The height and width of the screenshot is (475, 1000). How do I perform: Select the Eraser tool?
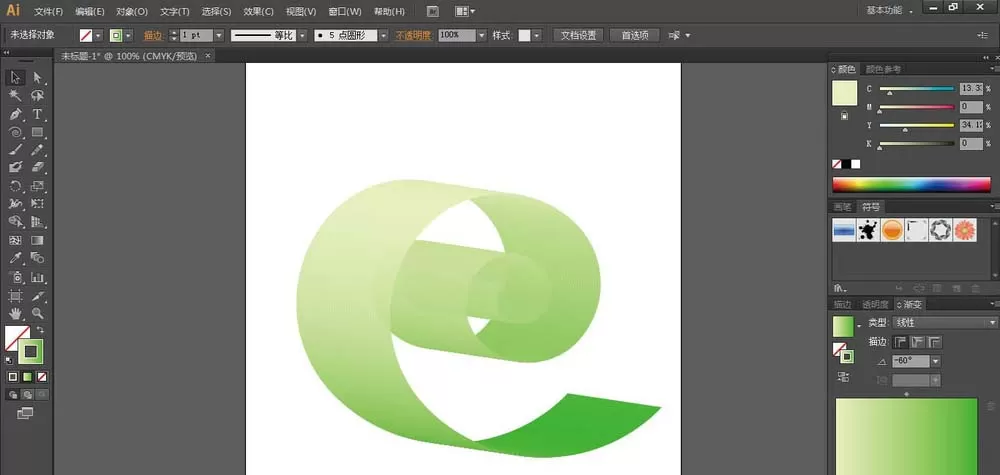click(38, 167)
